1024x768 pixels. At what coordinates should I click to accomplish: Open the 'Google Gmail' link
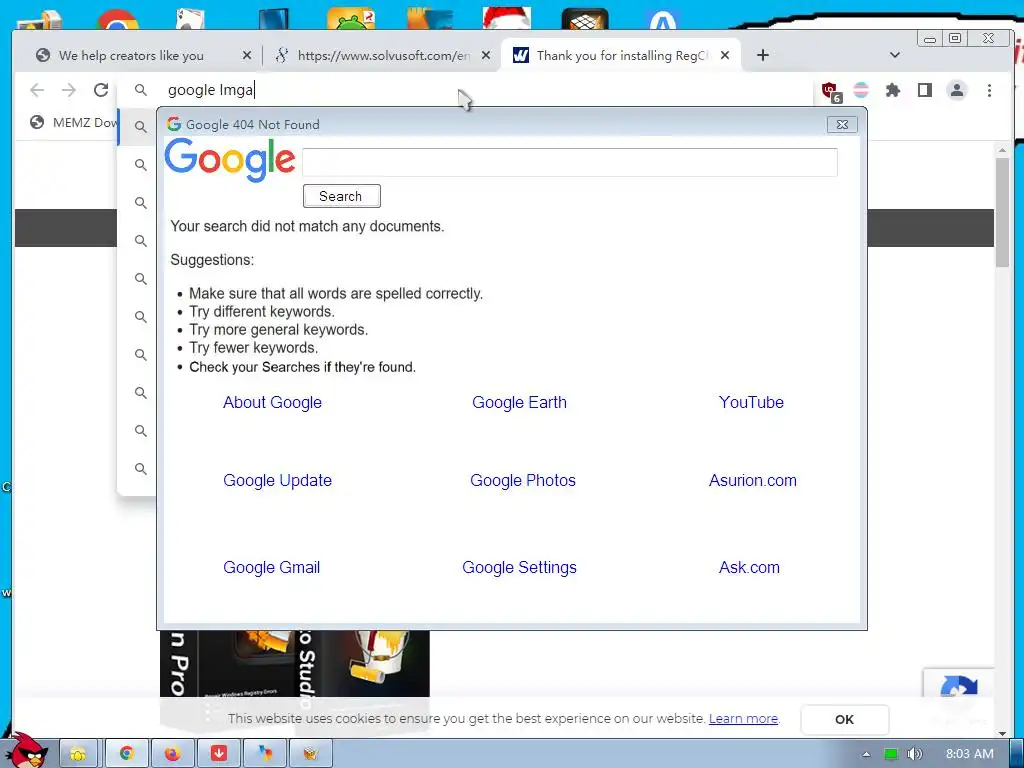click(x=272, y=568)
